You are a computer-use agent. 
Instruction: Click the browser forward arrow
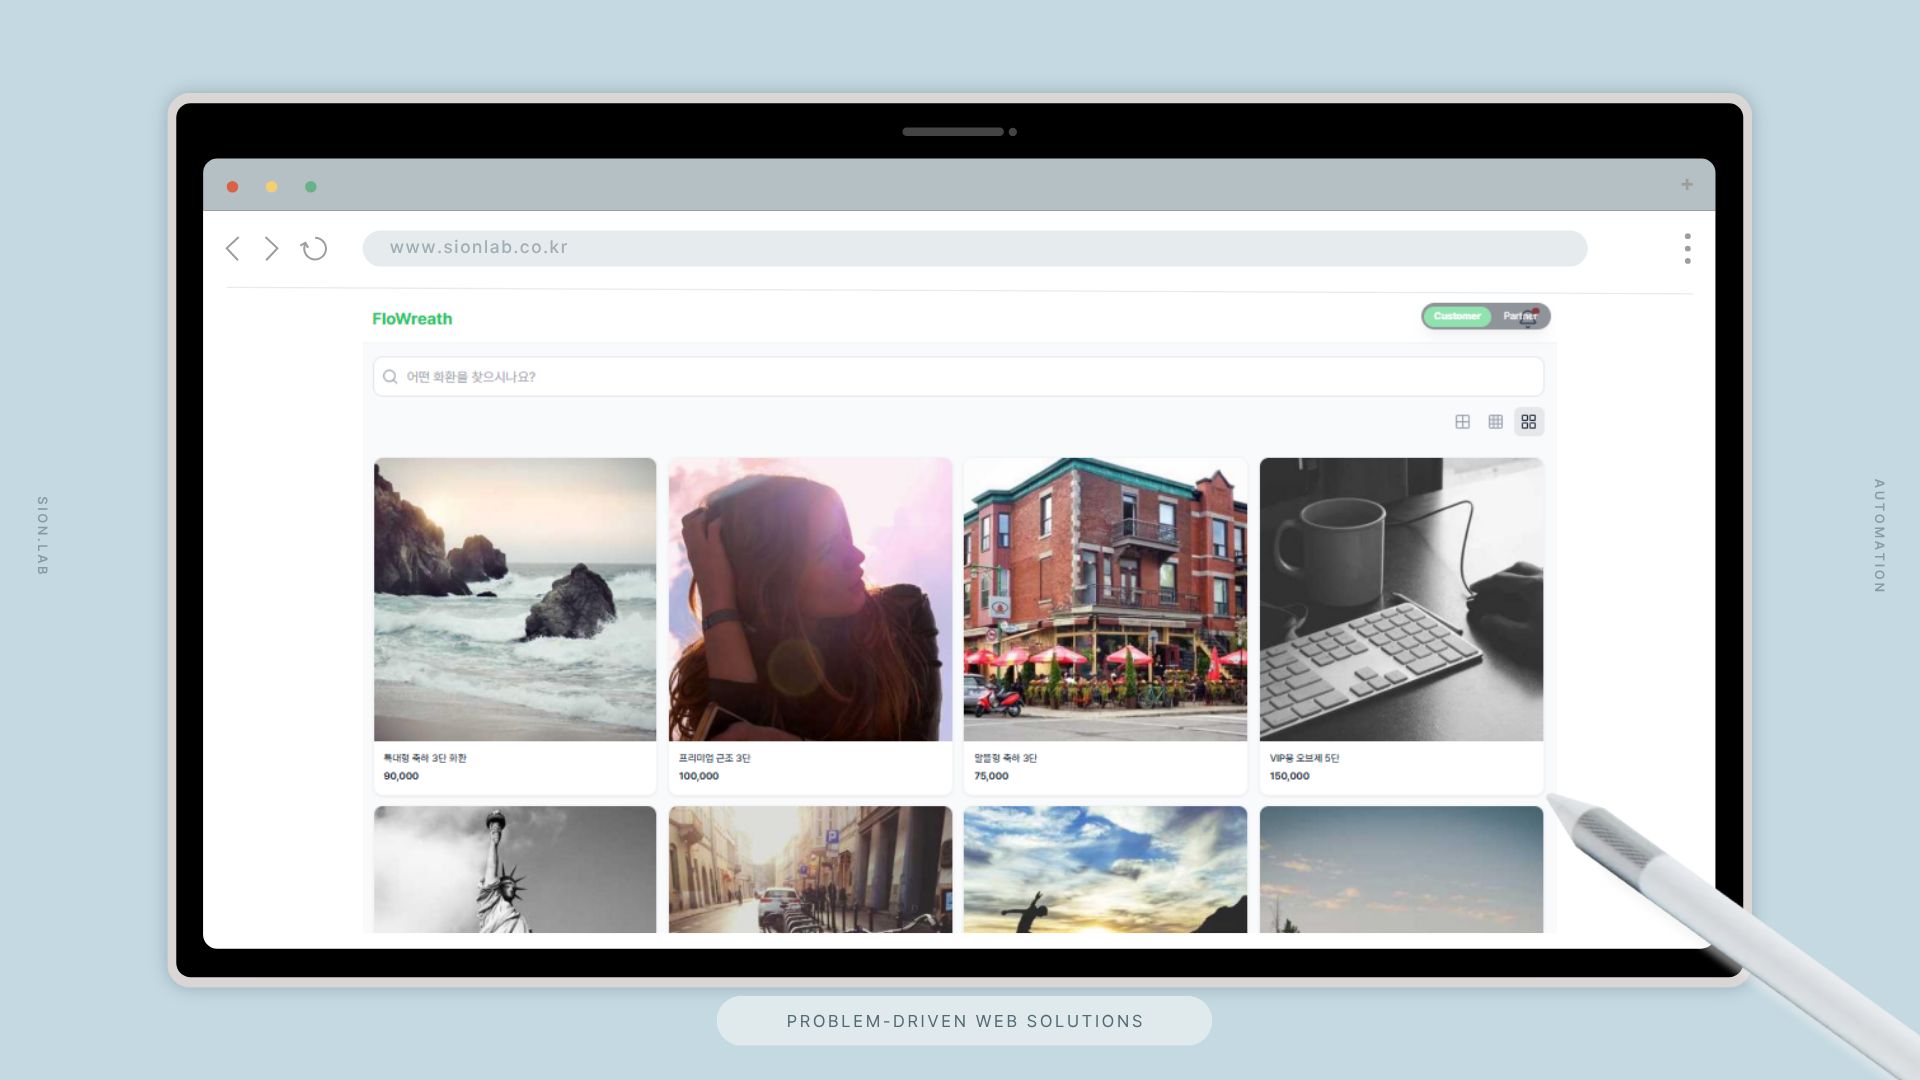(271, 249)
